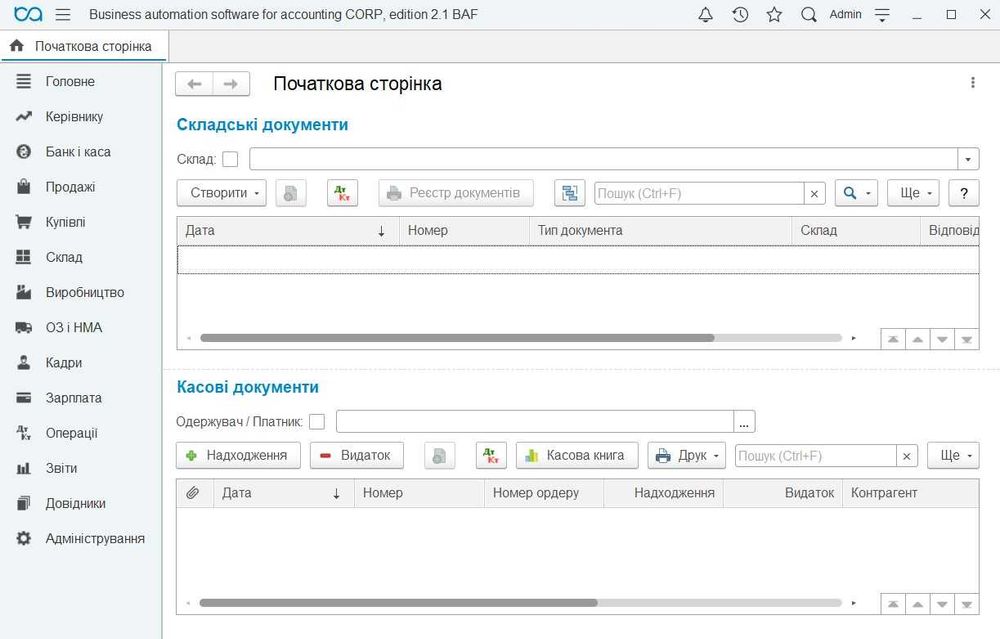Go back with the left arrow

click(195, 84)
